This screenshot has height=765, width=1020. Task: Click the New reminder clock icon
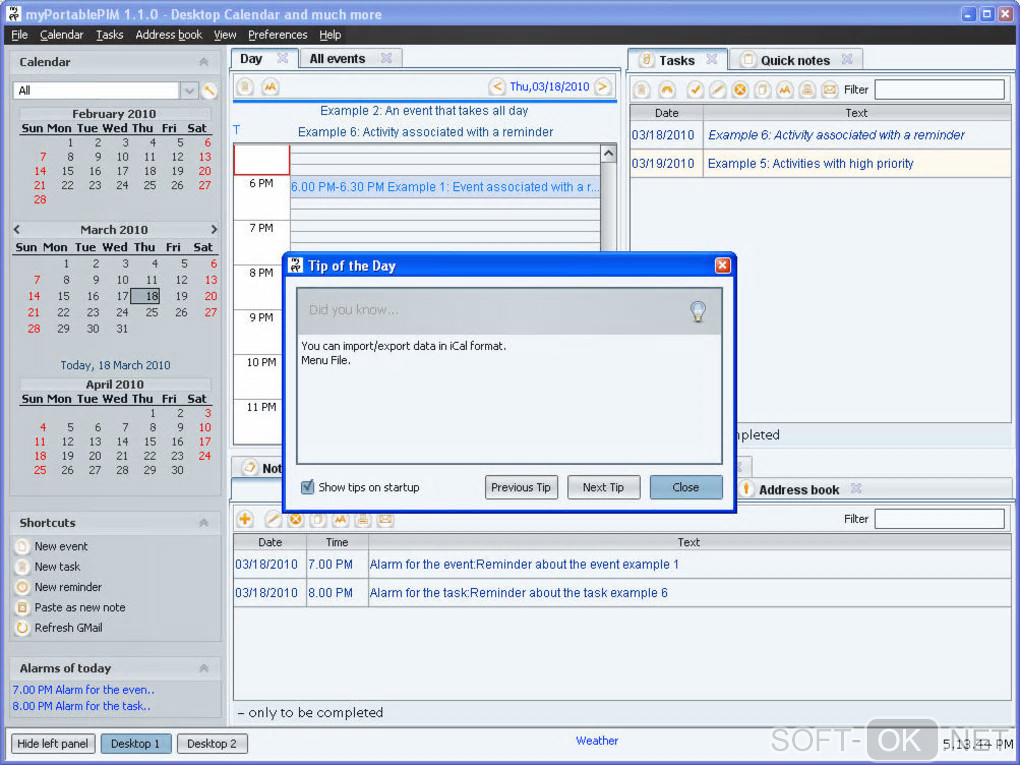click(x=23, y=587)
